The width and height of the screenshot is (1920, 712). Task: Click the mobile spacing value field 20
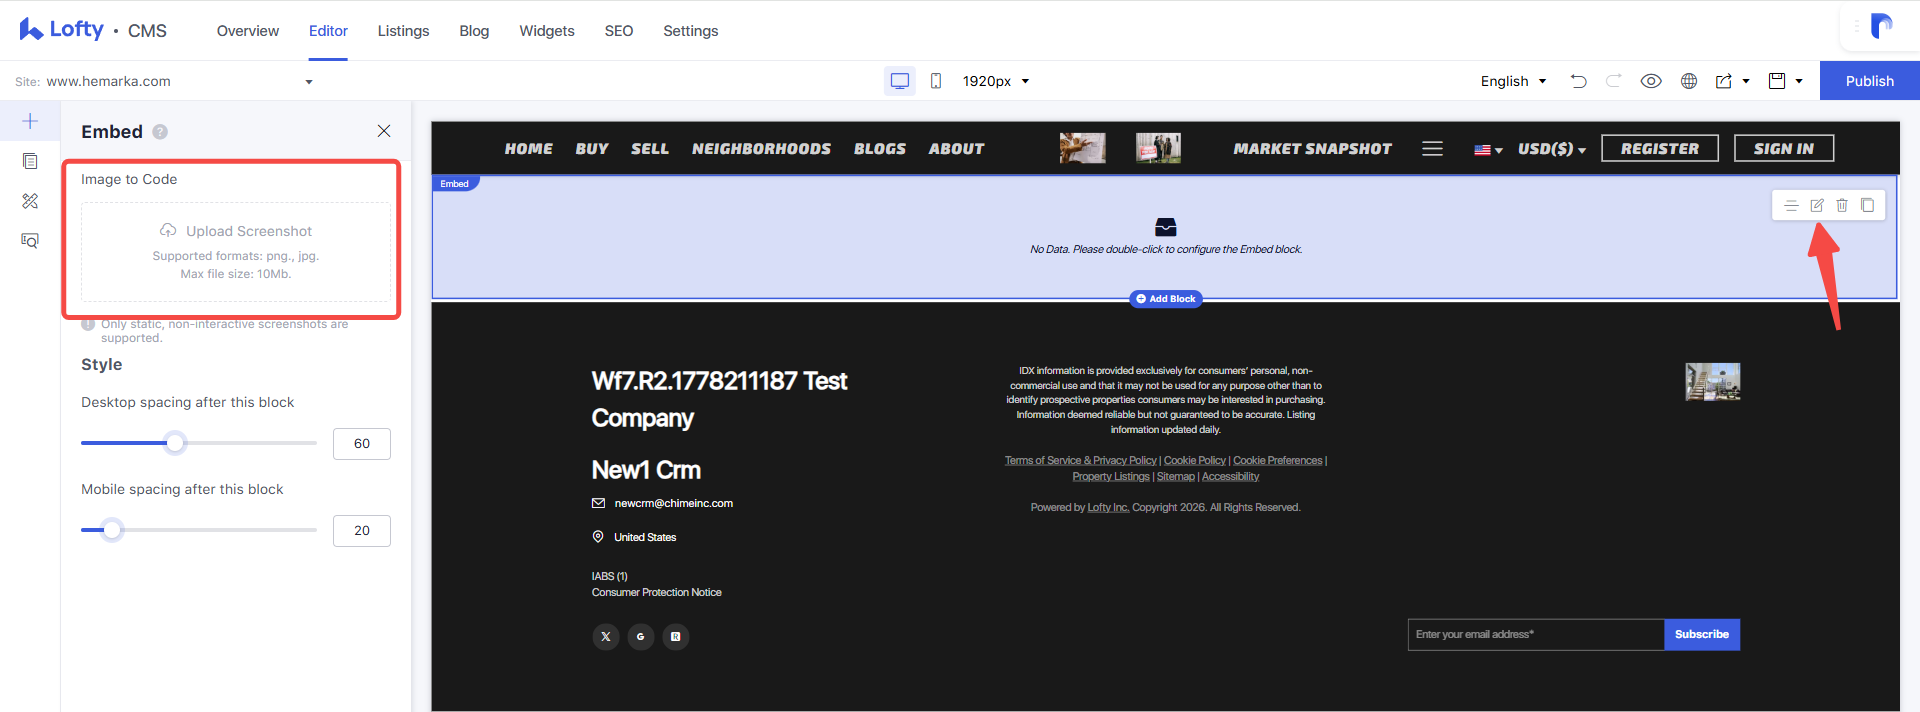[362, 531]
